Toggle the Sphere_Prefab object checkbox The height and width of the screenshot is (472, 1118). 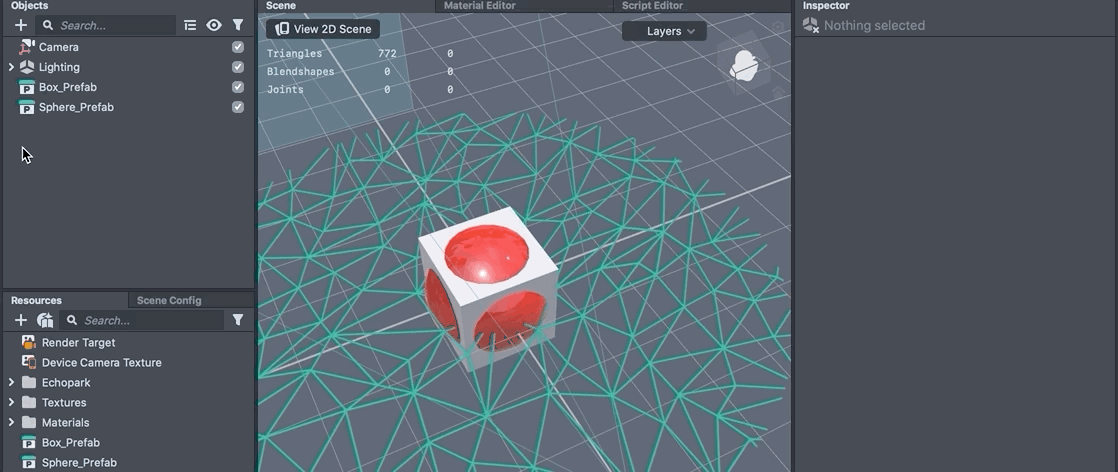tap(238, 107)
